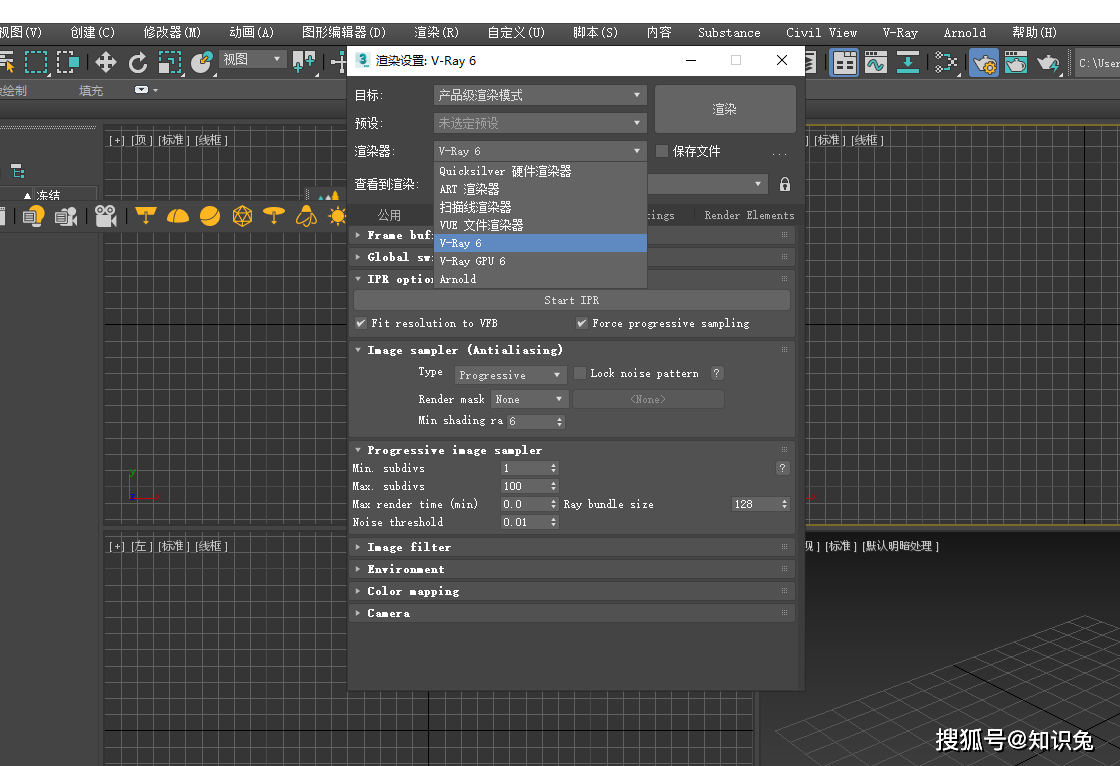Select the Move transform tool
Image resolution: width=1120 pixels, height=766 pixels.
(x=105, y=63)
